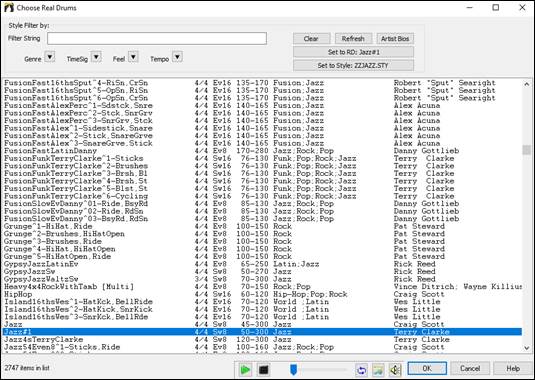Select the FusionFastLatinDanny row
The height and width of the screenshot is (380, 535).
pos(262,151)
